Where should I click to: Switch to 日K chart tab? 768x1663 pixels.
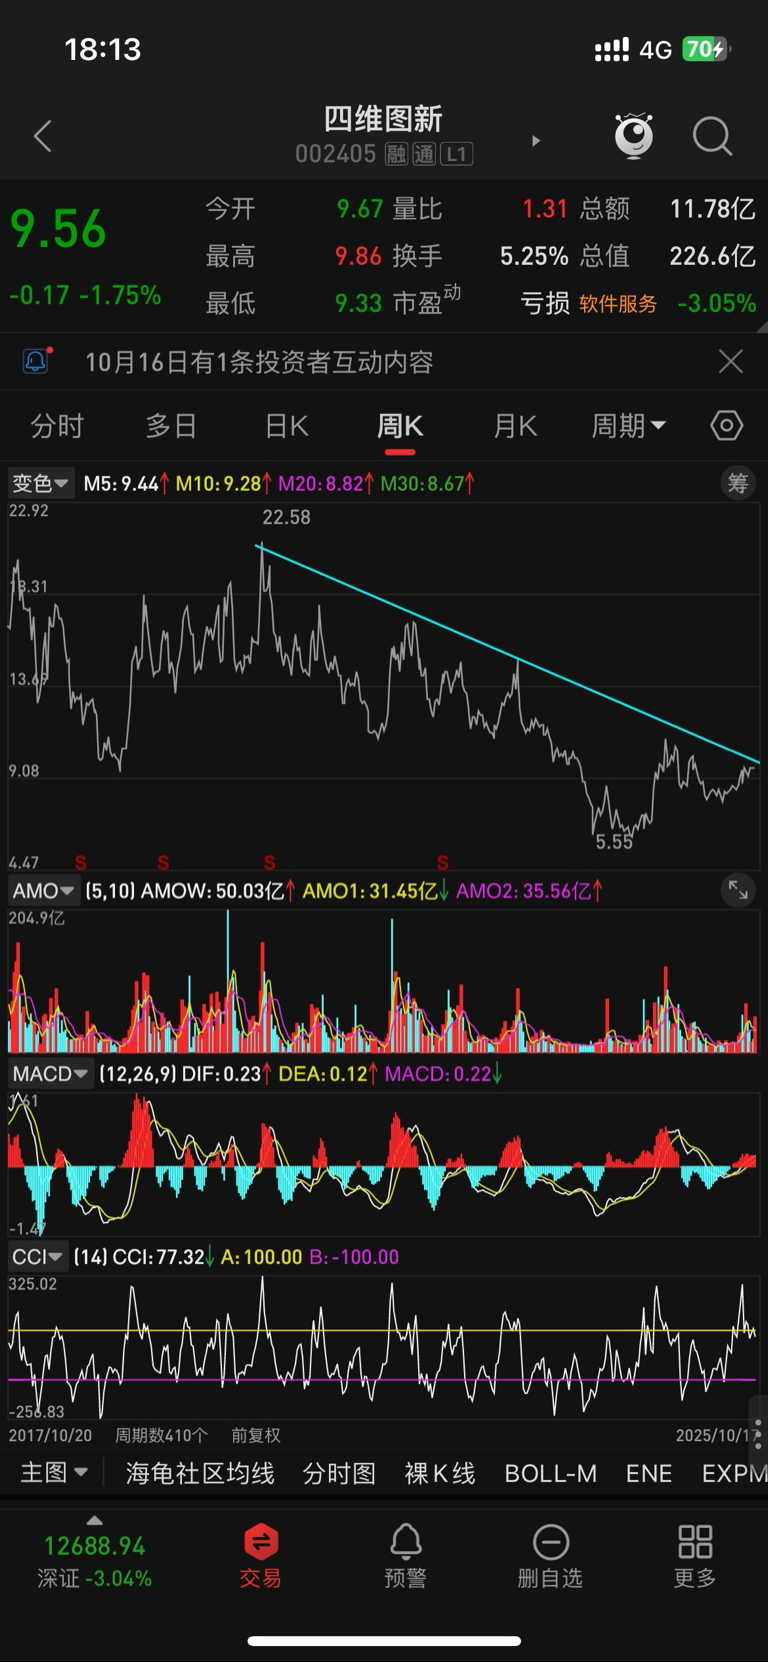[286, 426]
